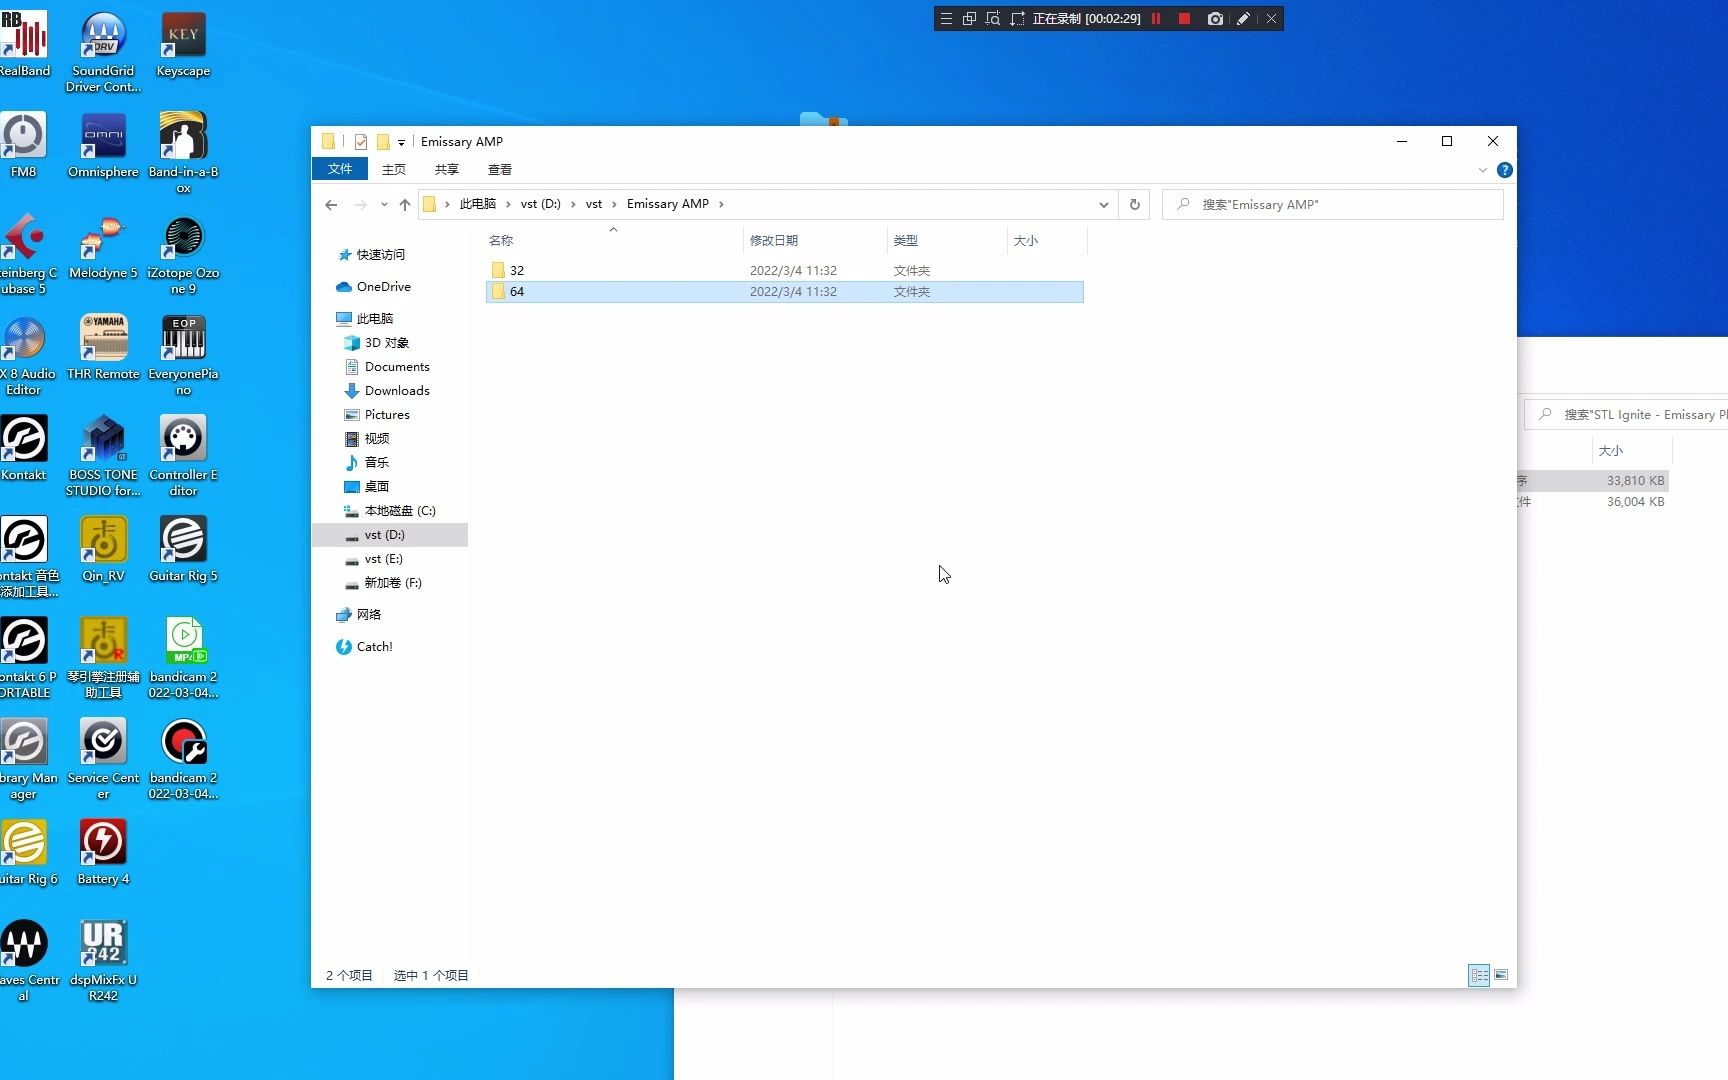Open dspMixFx UR242 icon
This screenshot has height=1080, width=1728.
(103, 961)
